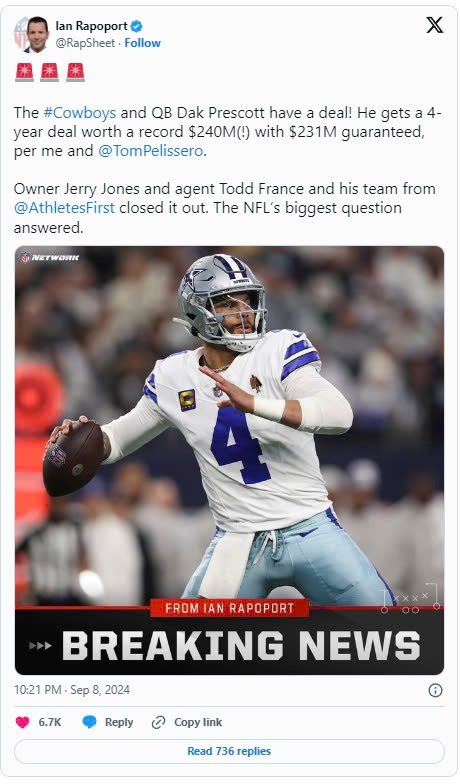The height and width of the screenshot is (784, 460).
Task: Like the tweet with the heart icon
Action: click(x=22, y=722)
